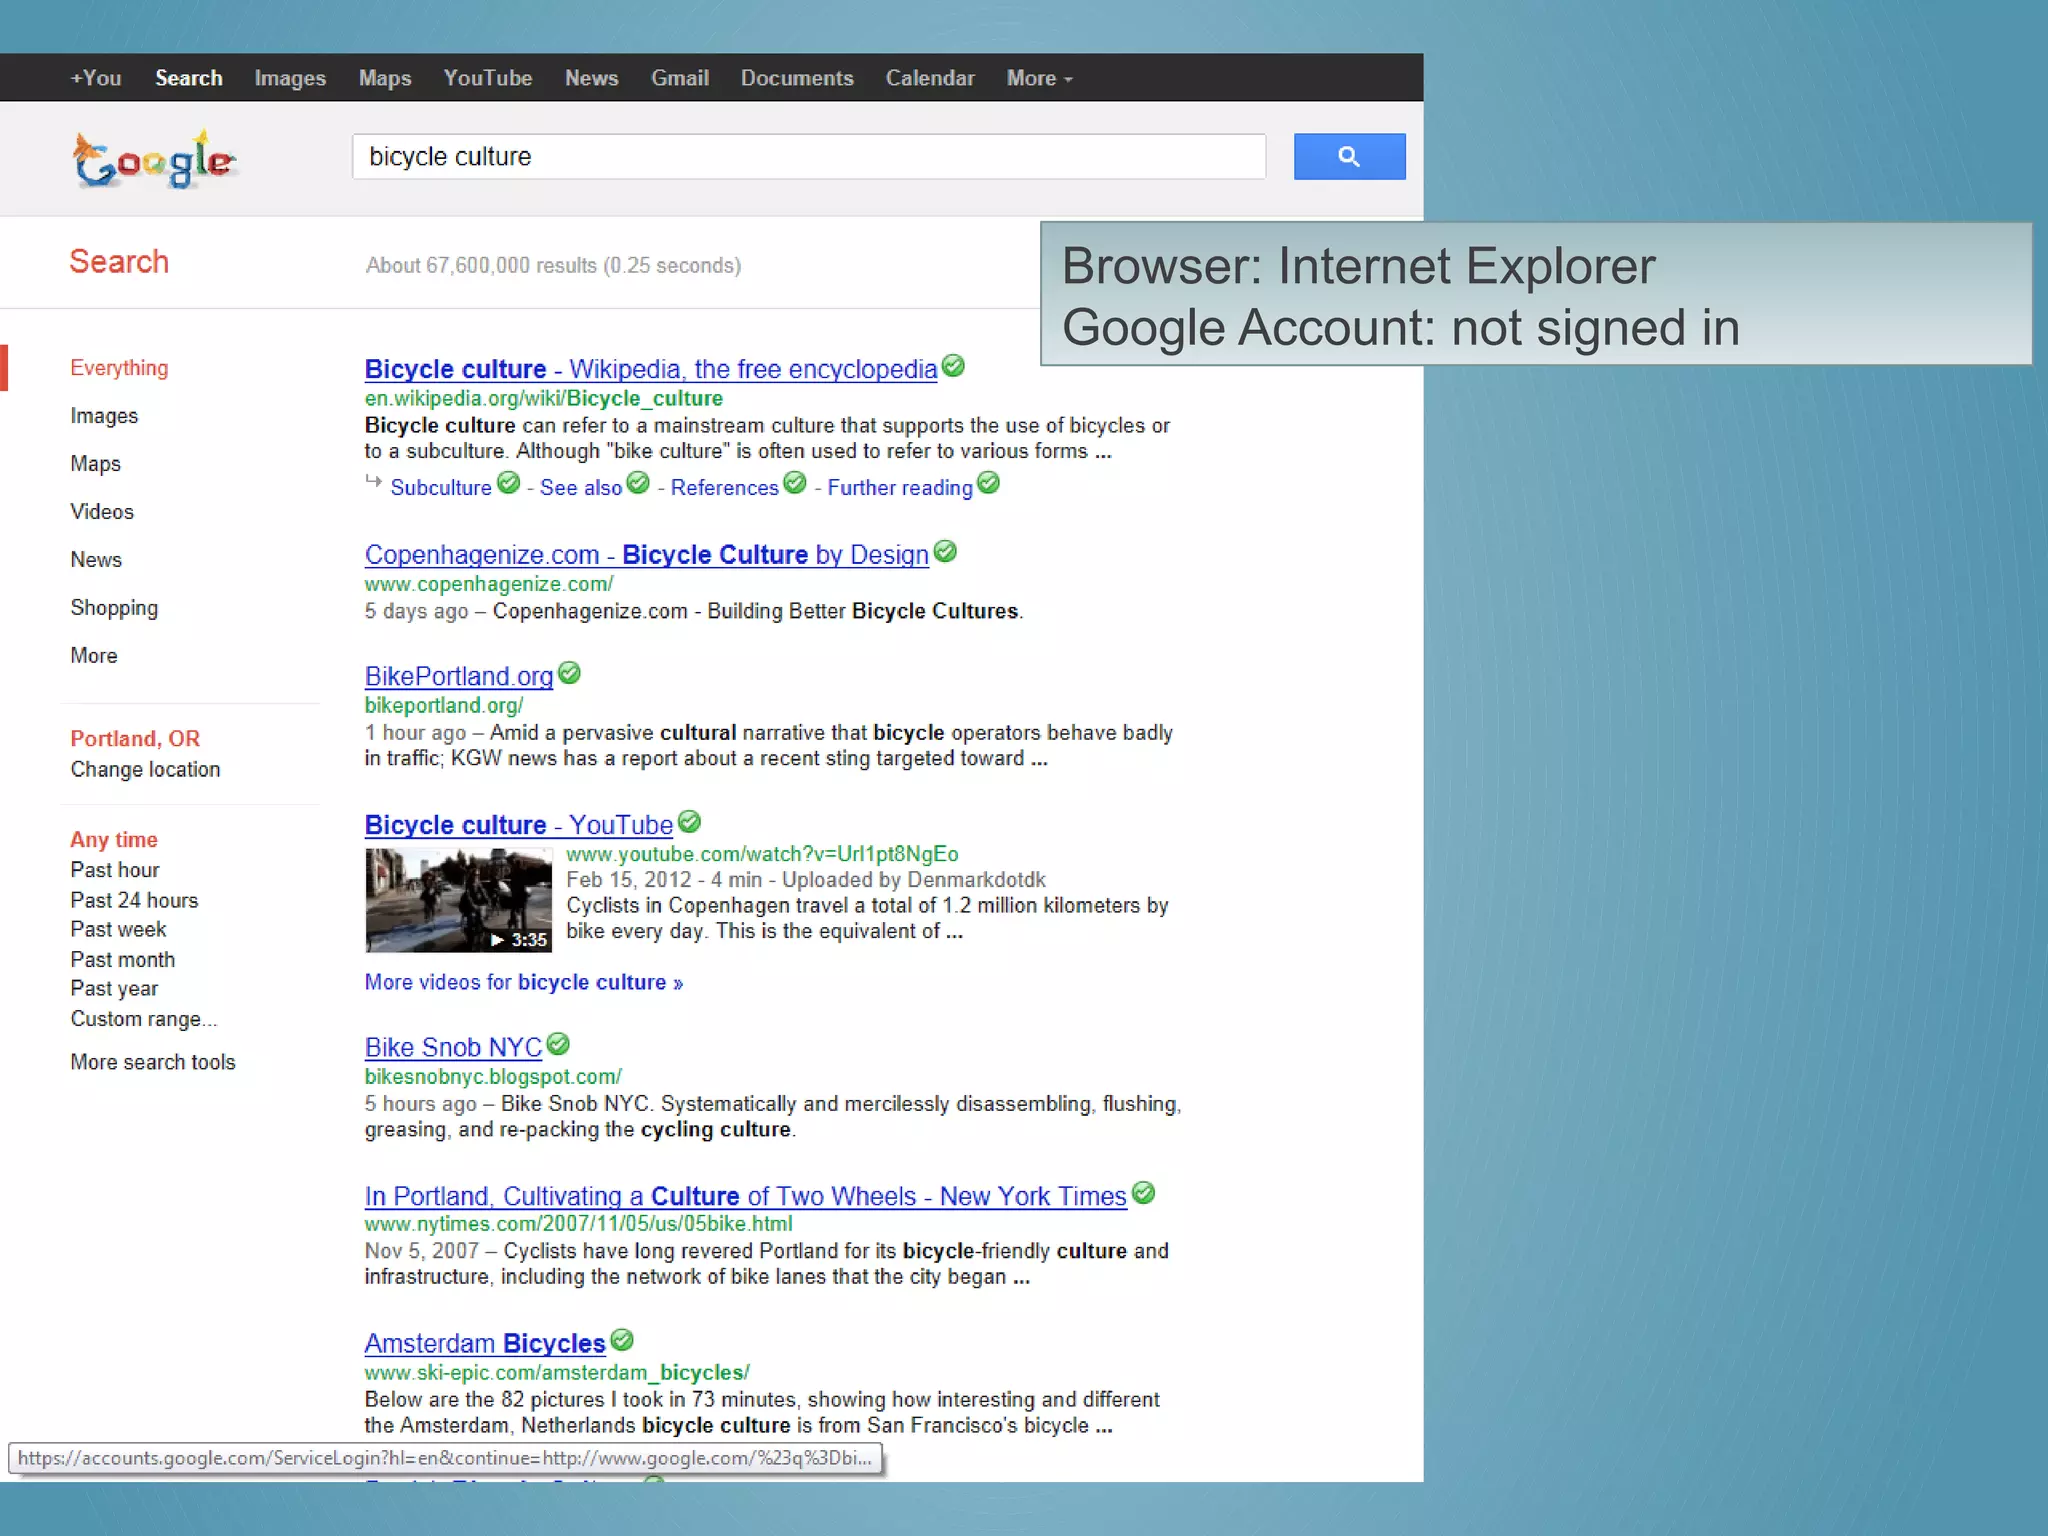Limit results to Past week
2048x1536 pixels.
coord(118,929)
